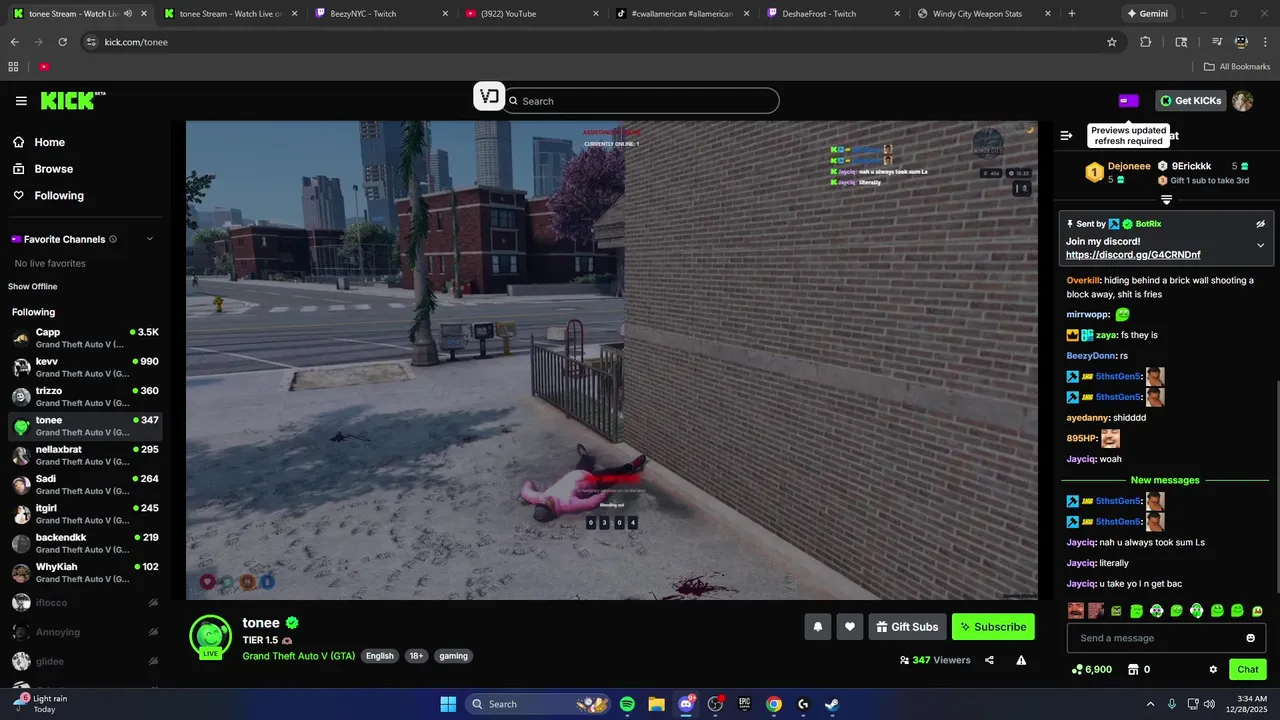Open the browser extensions puzzle icon
The image size is (1280, 720).
point(1146,42)
